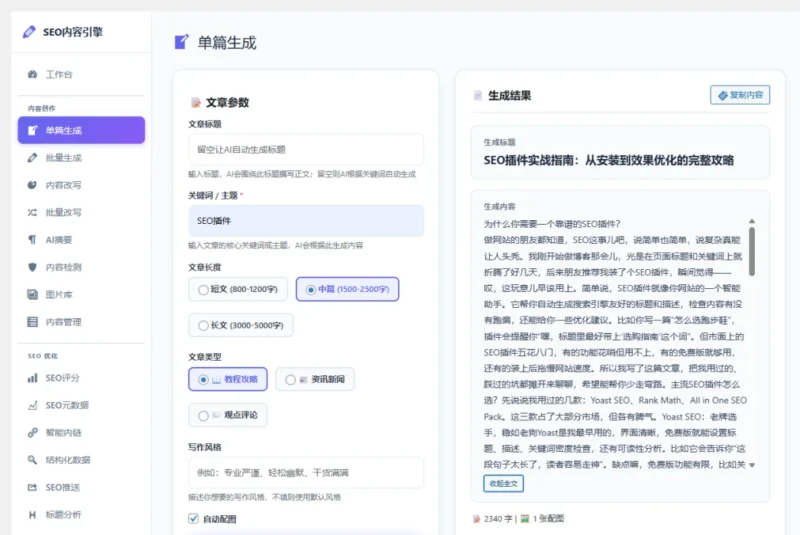
Task: Open 批量改写 menu item
Action: (81, 212)
